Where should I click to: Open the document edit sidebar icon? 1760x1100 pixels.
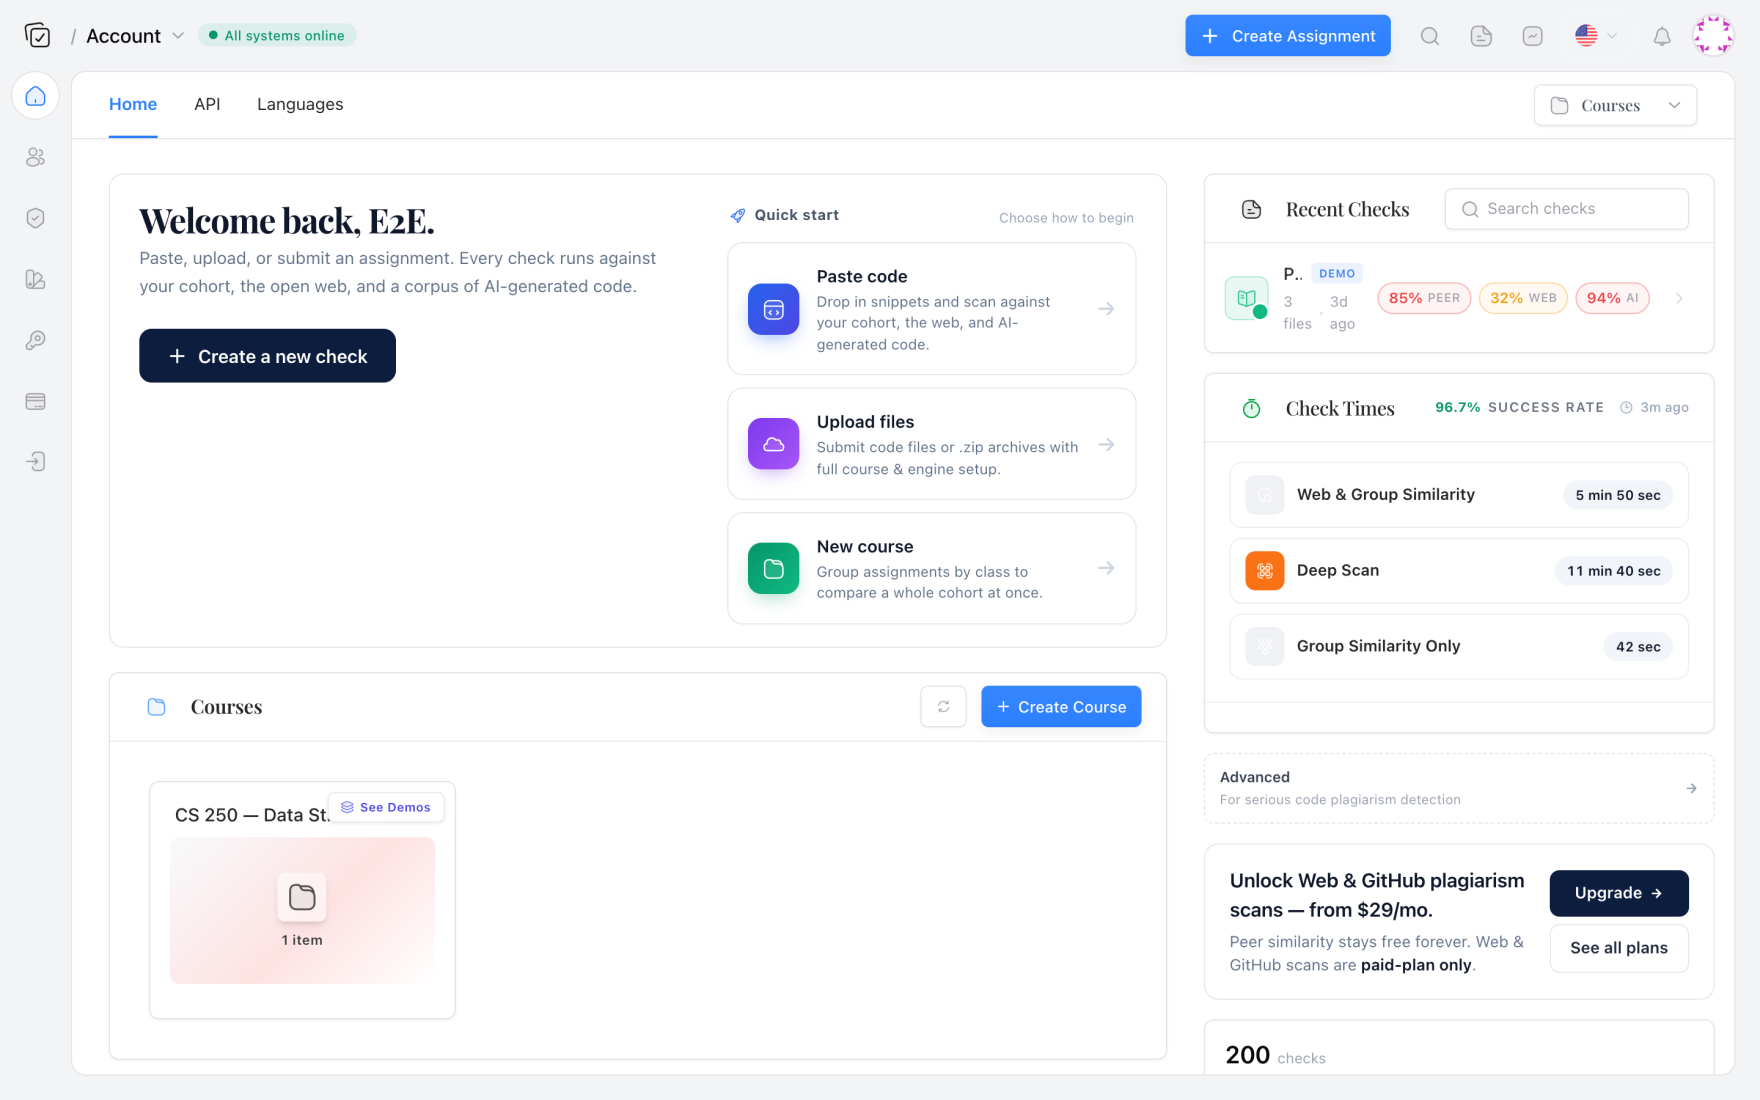point(36,279)
